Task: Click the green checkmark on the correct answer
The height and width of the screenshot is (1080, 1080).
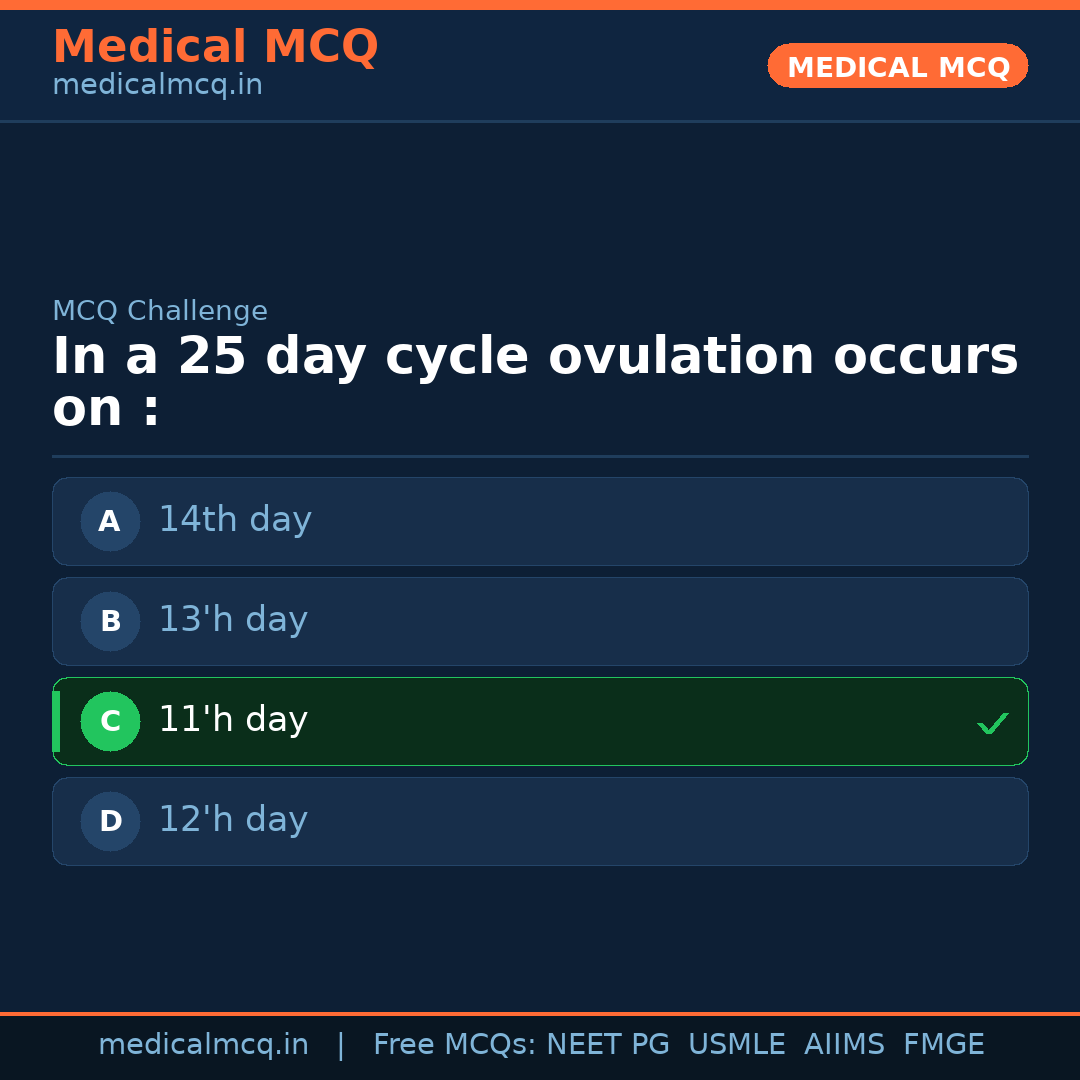Action: (x=993, y=722)
